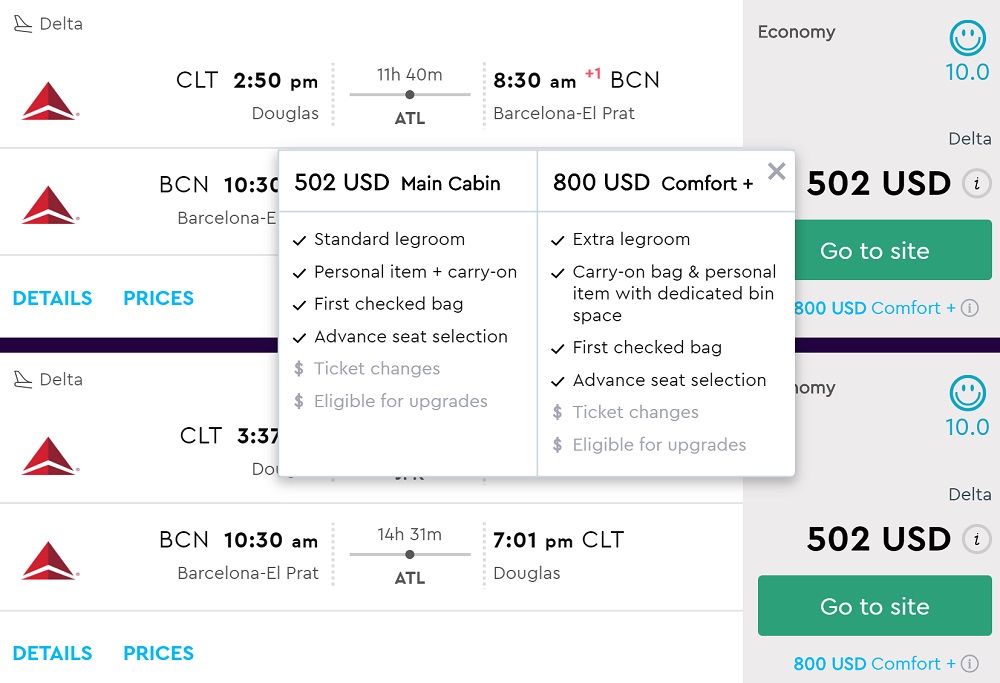Select the 502 USD Main Cabin fare header
This screenshot has height=683, width=1000.
pyautogui.click(x=397, y=183)
